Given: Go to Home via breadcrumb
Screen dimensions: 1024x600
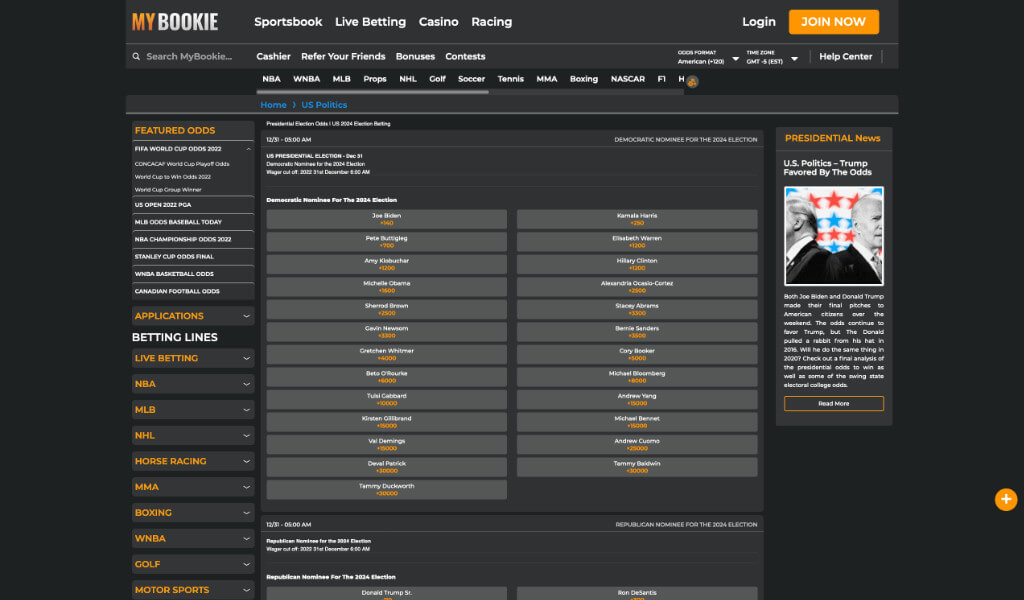Looking at the screenshot, I should click(273, 105).
